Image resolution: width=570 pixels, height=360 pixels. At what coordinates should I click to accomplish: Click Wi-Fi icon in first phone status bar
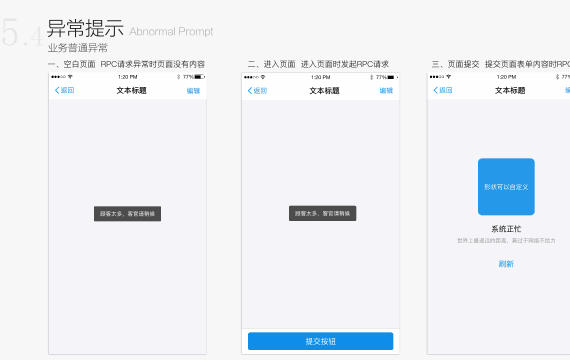70,77
